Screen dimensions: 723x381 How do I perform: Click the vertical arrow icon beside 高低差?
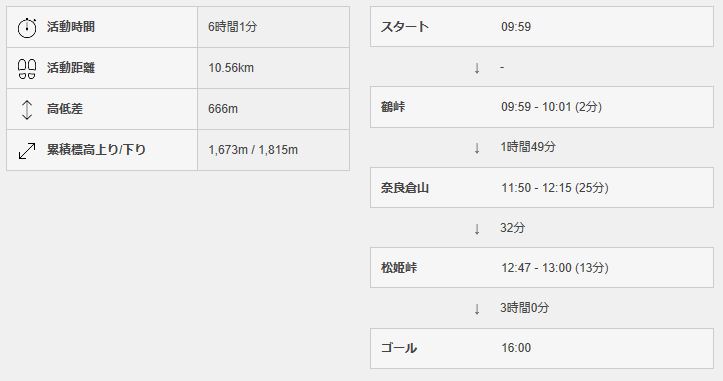coord(27,109)
